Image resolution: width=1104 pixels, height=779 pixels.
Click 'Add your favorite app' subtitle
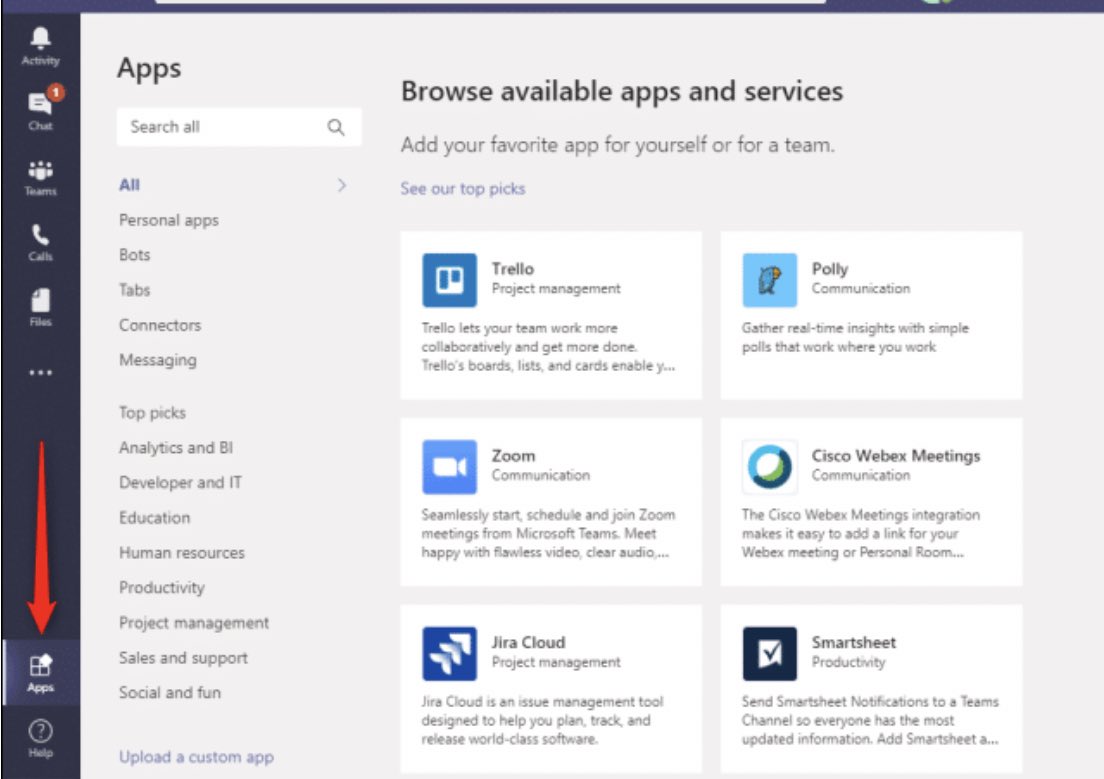click(617, 145)
